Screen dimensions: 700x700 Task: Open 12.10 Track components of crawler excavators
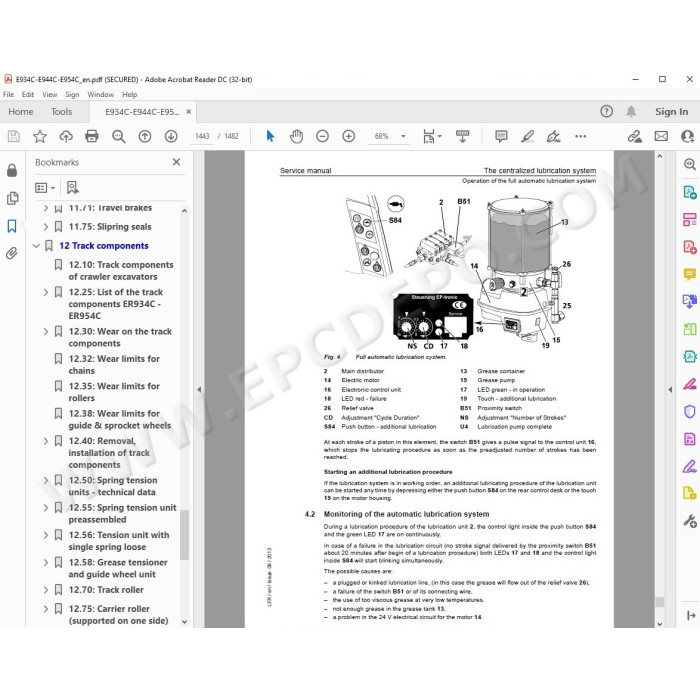click(121, 271)
